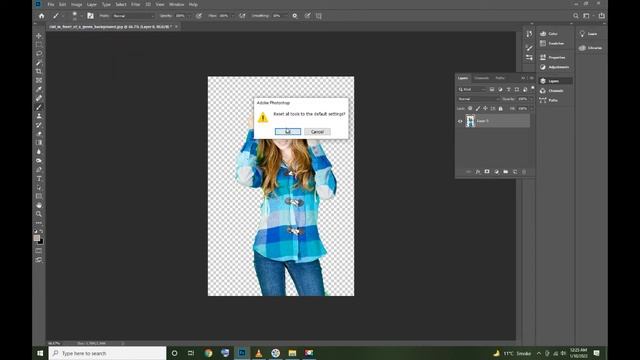Open the layer blend mode Normal dropdown
This screenshot has height=360, width=640.
(478, 99)
